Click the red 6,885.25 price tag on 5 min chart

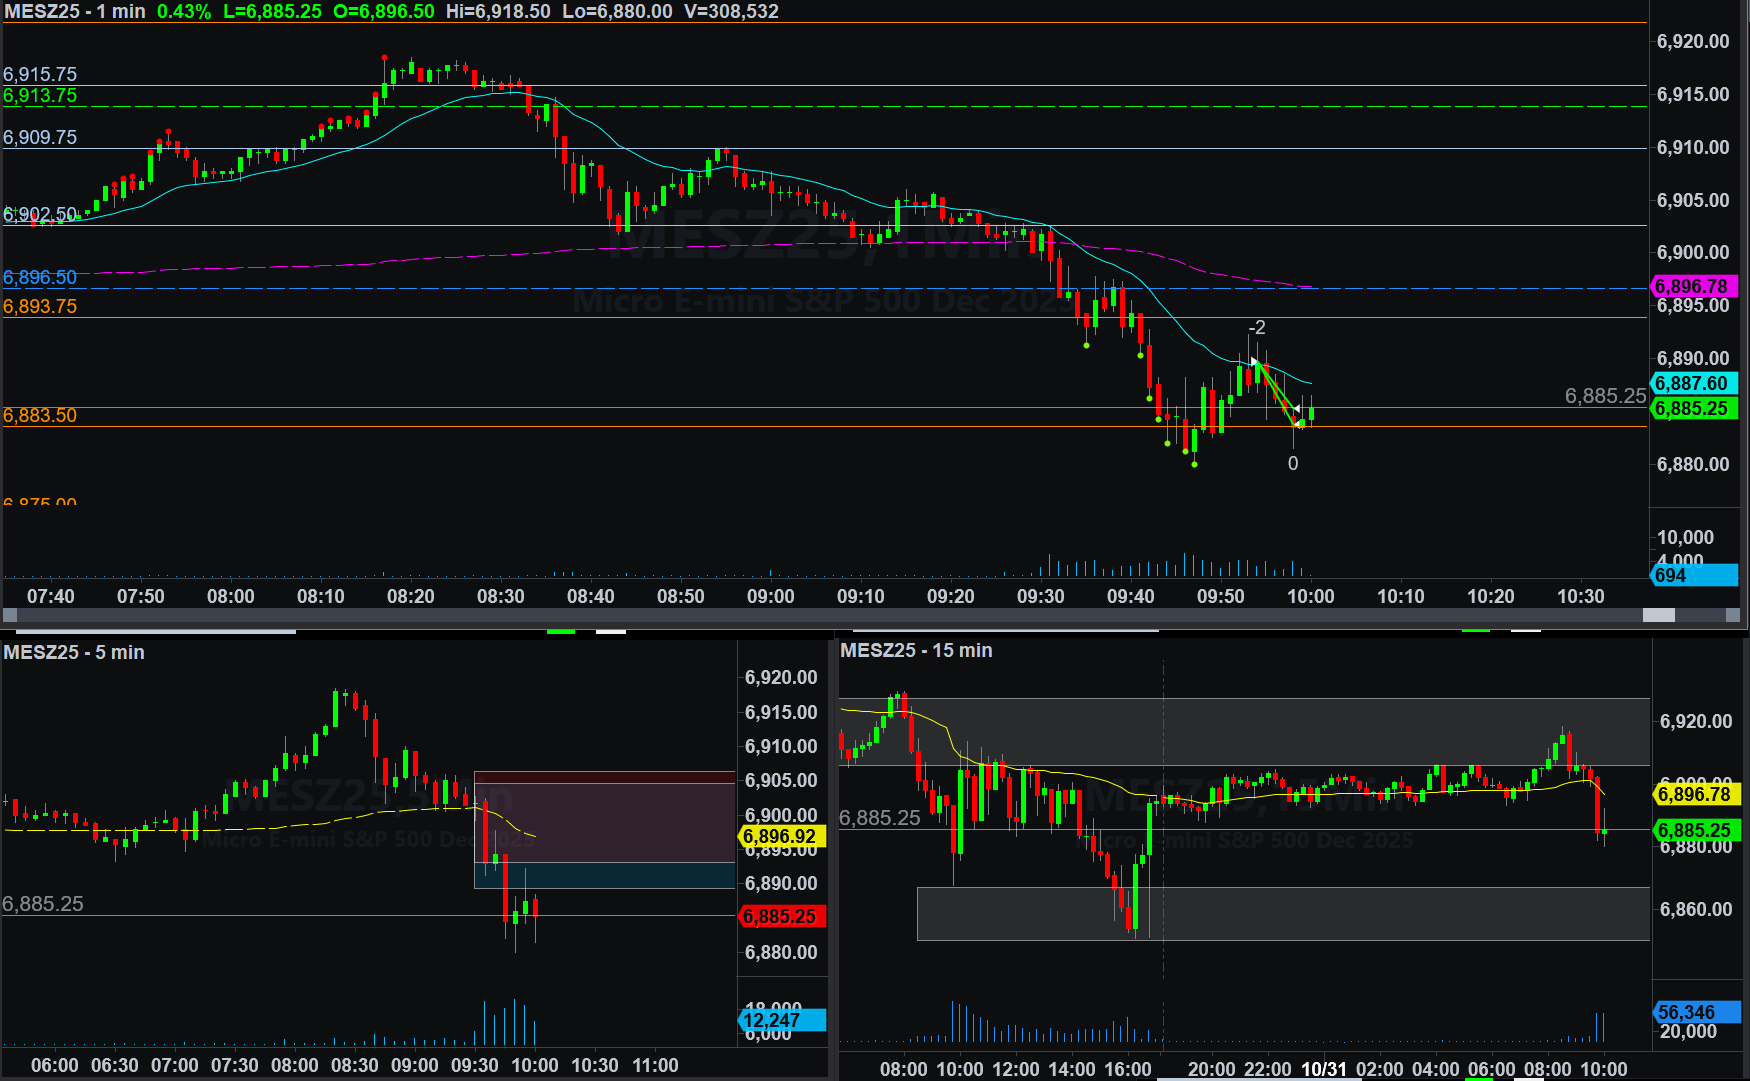781,917
